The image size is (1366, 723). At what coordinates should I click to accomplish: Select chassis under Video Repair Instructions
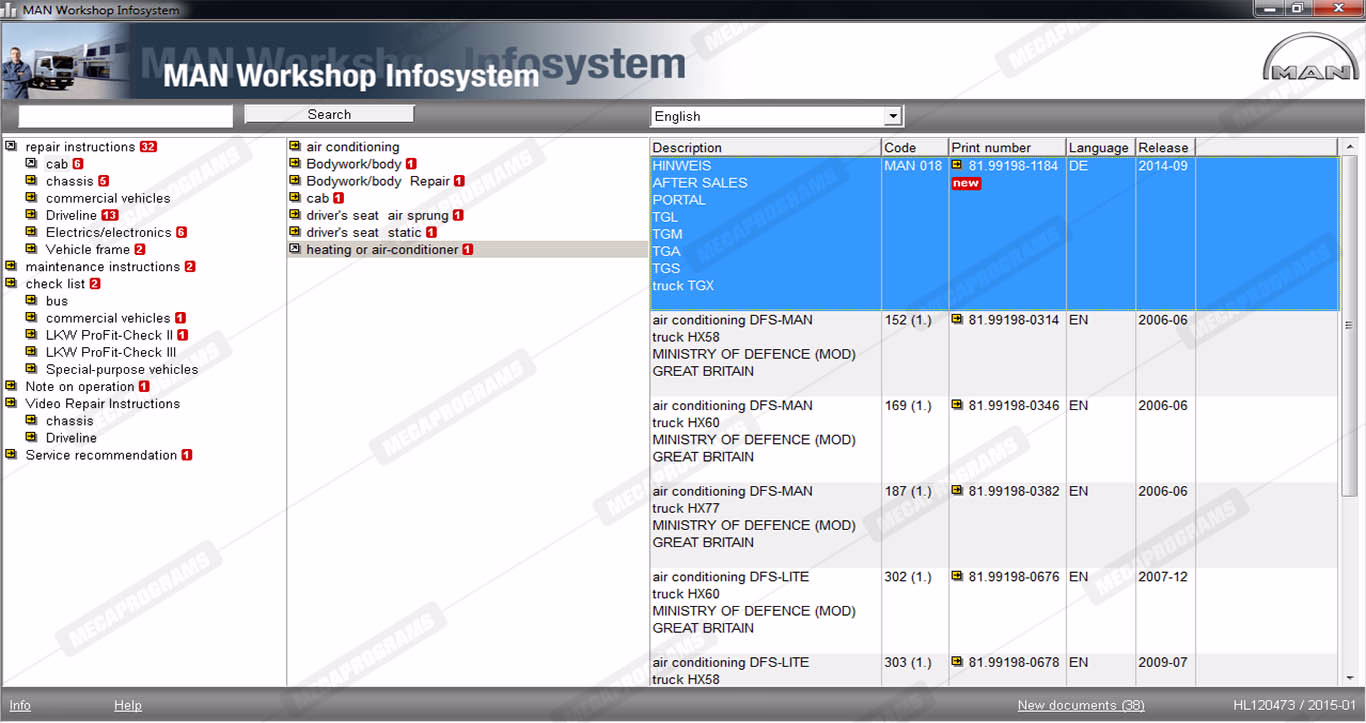[x=70, y=420]
